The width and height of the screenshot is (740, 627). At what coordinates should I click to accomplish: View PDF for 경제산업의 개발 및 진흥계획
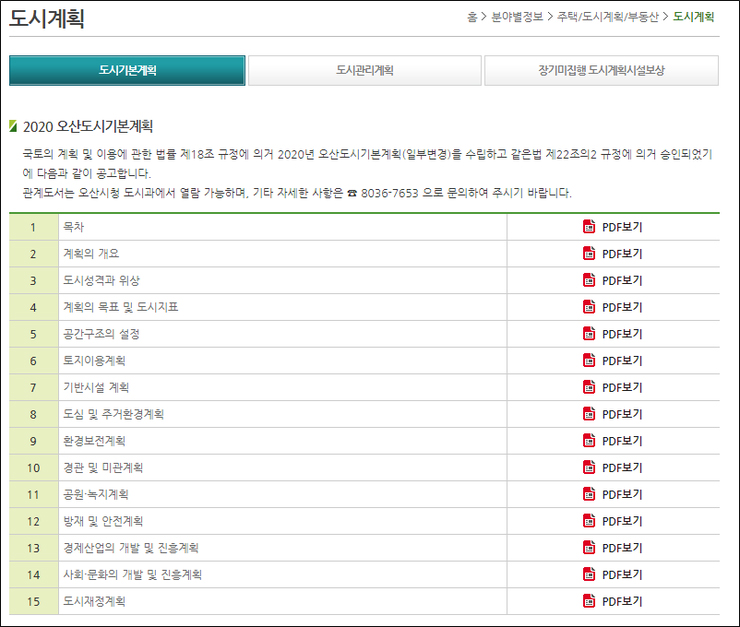[621, 548]
